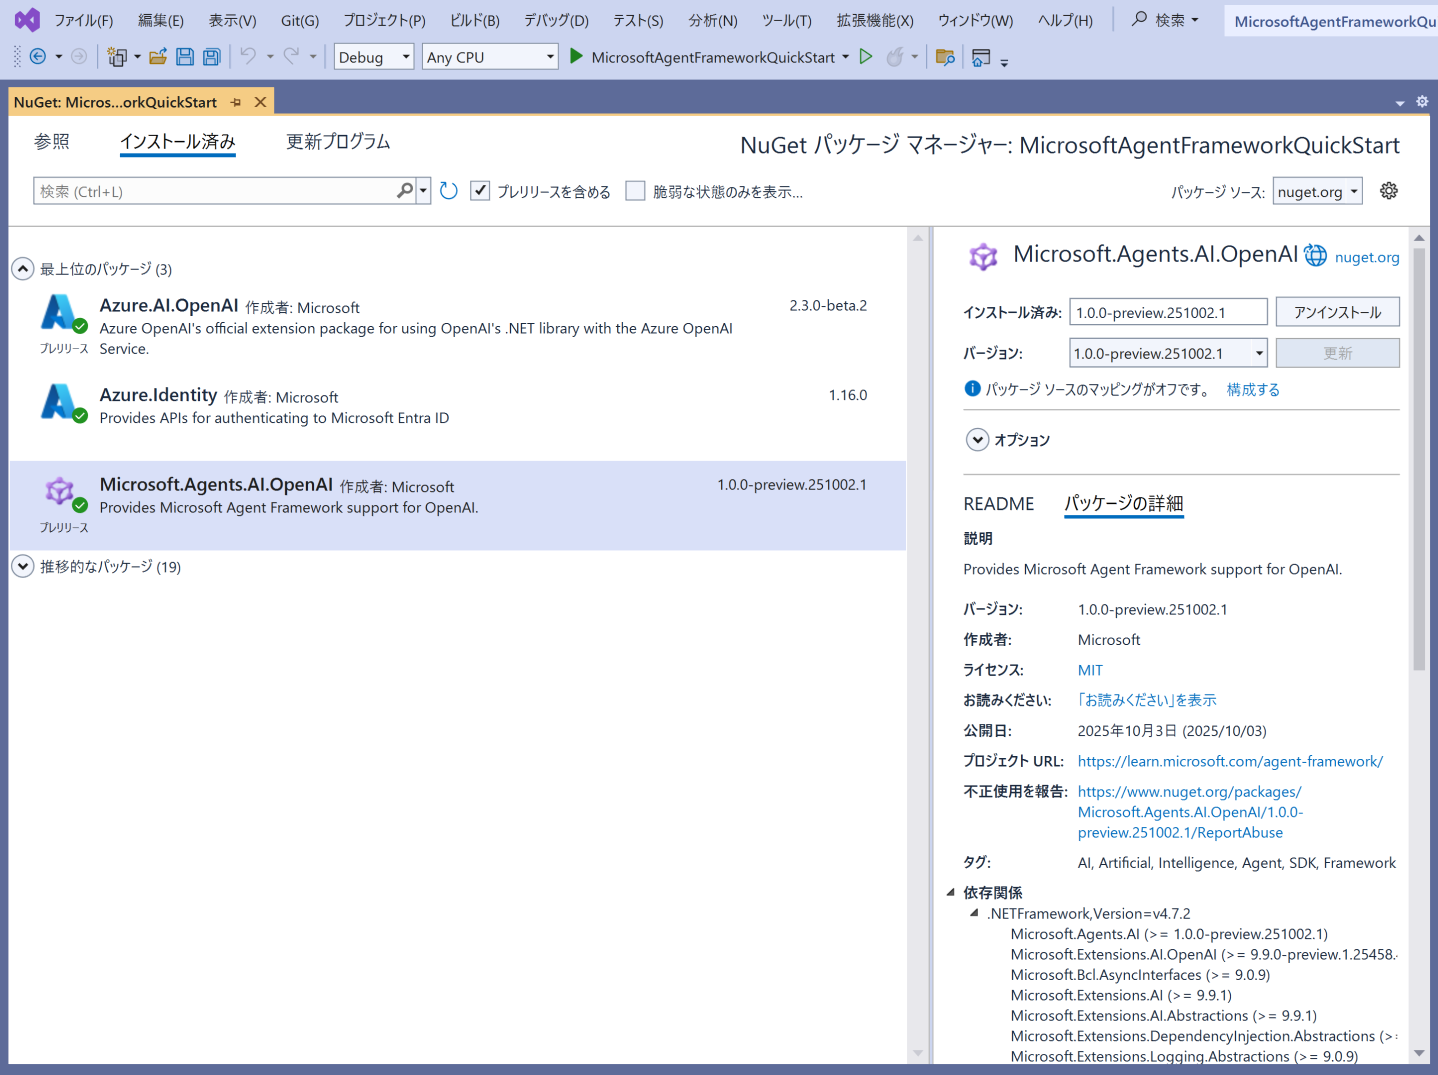Click the Navigate Backward arrow icon
Viewport: 1438px width, 1075px height.
[38, 57]
